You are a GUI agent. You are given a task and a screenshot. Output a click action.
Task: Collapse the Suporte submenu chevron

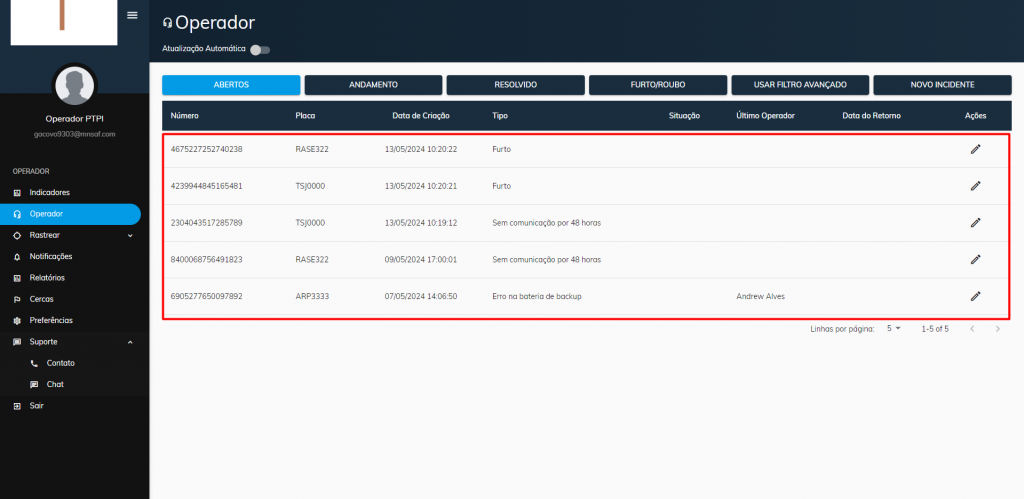130,342
